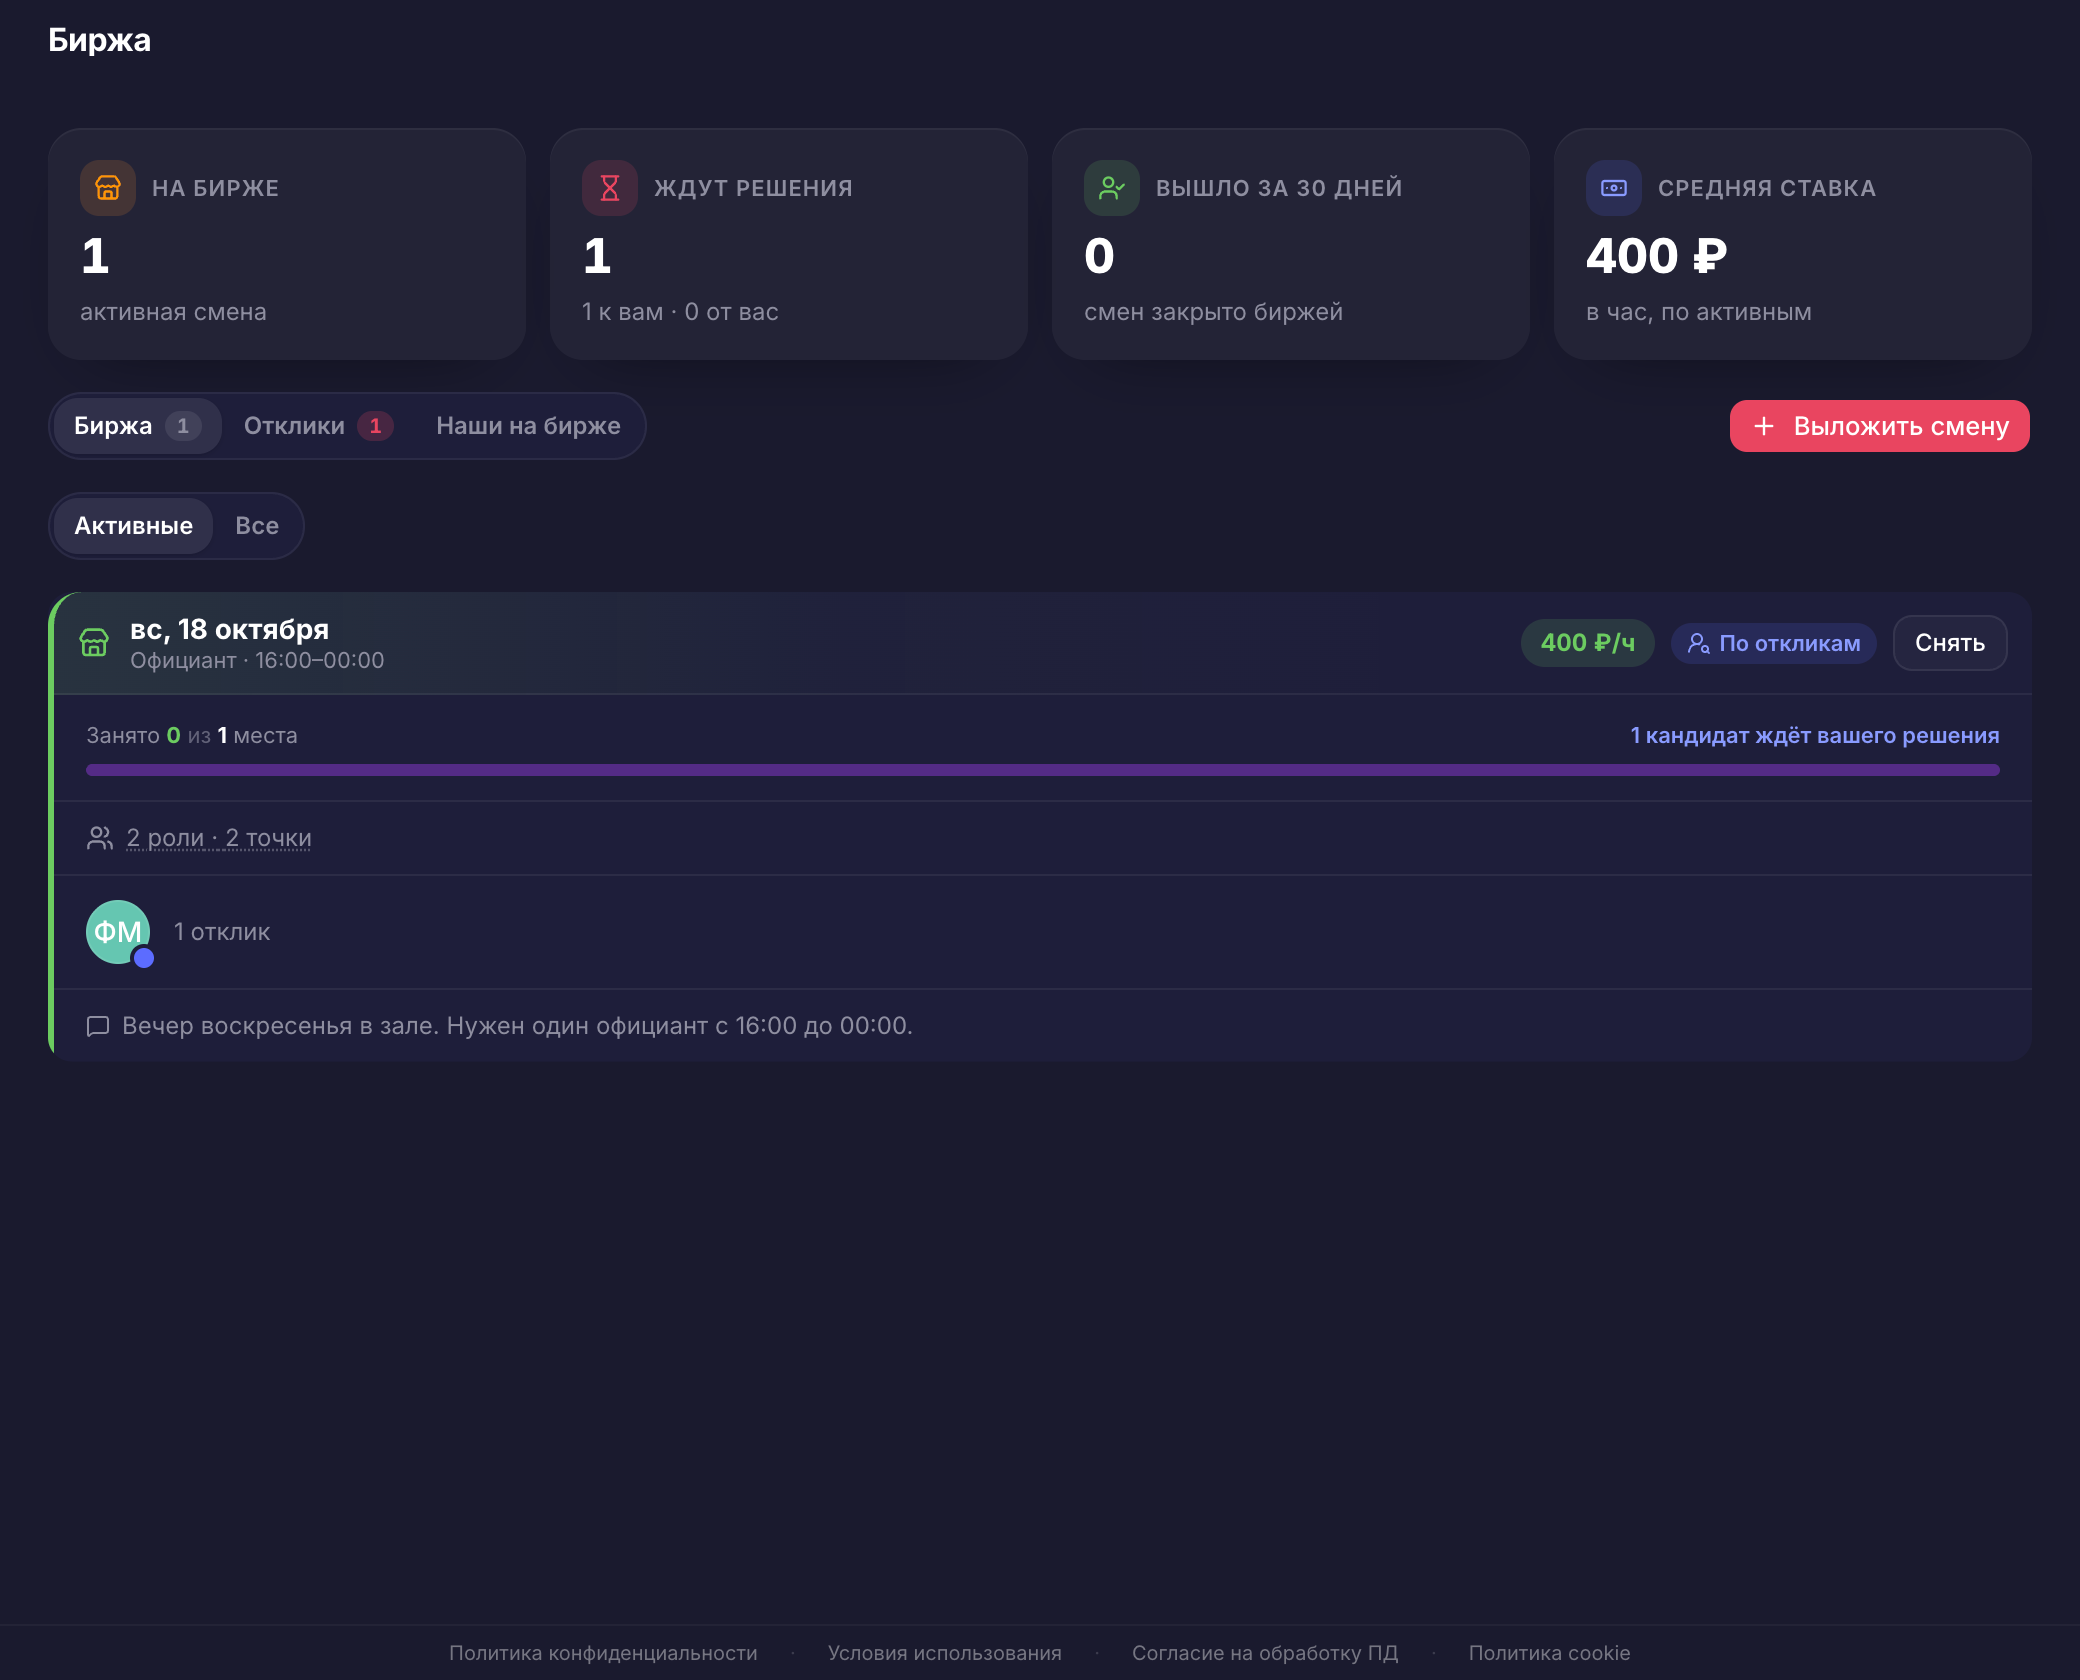Image resolution: width=2080 pixels, height=1680 pixels.
Task: Click the green user-check icon on ВЫШЛО ЗА 30 ДНЕЙ
Action: [x=1112, y=188]
